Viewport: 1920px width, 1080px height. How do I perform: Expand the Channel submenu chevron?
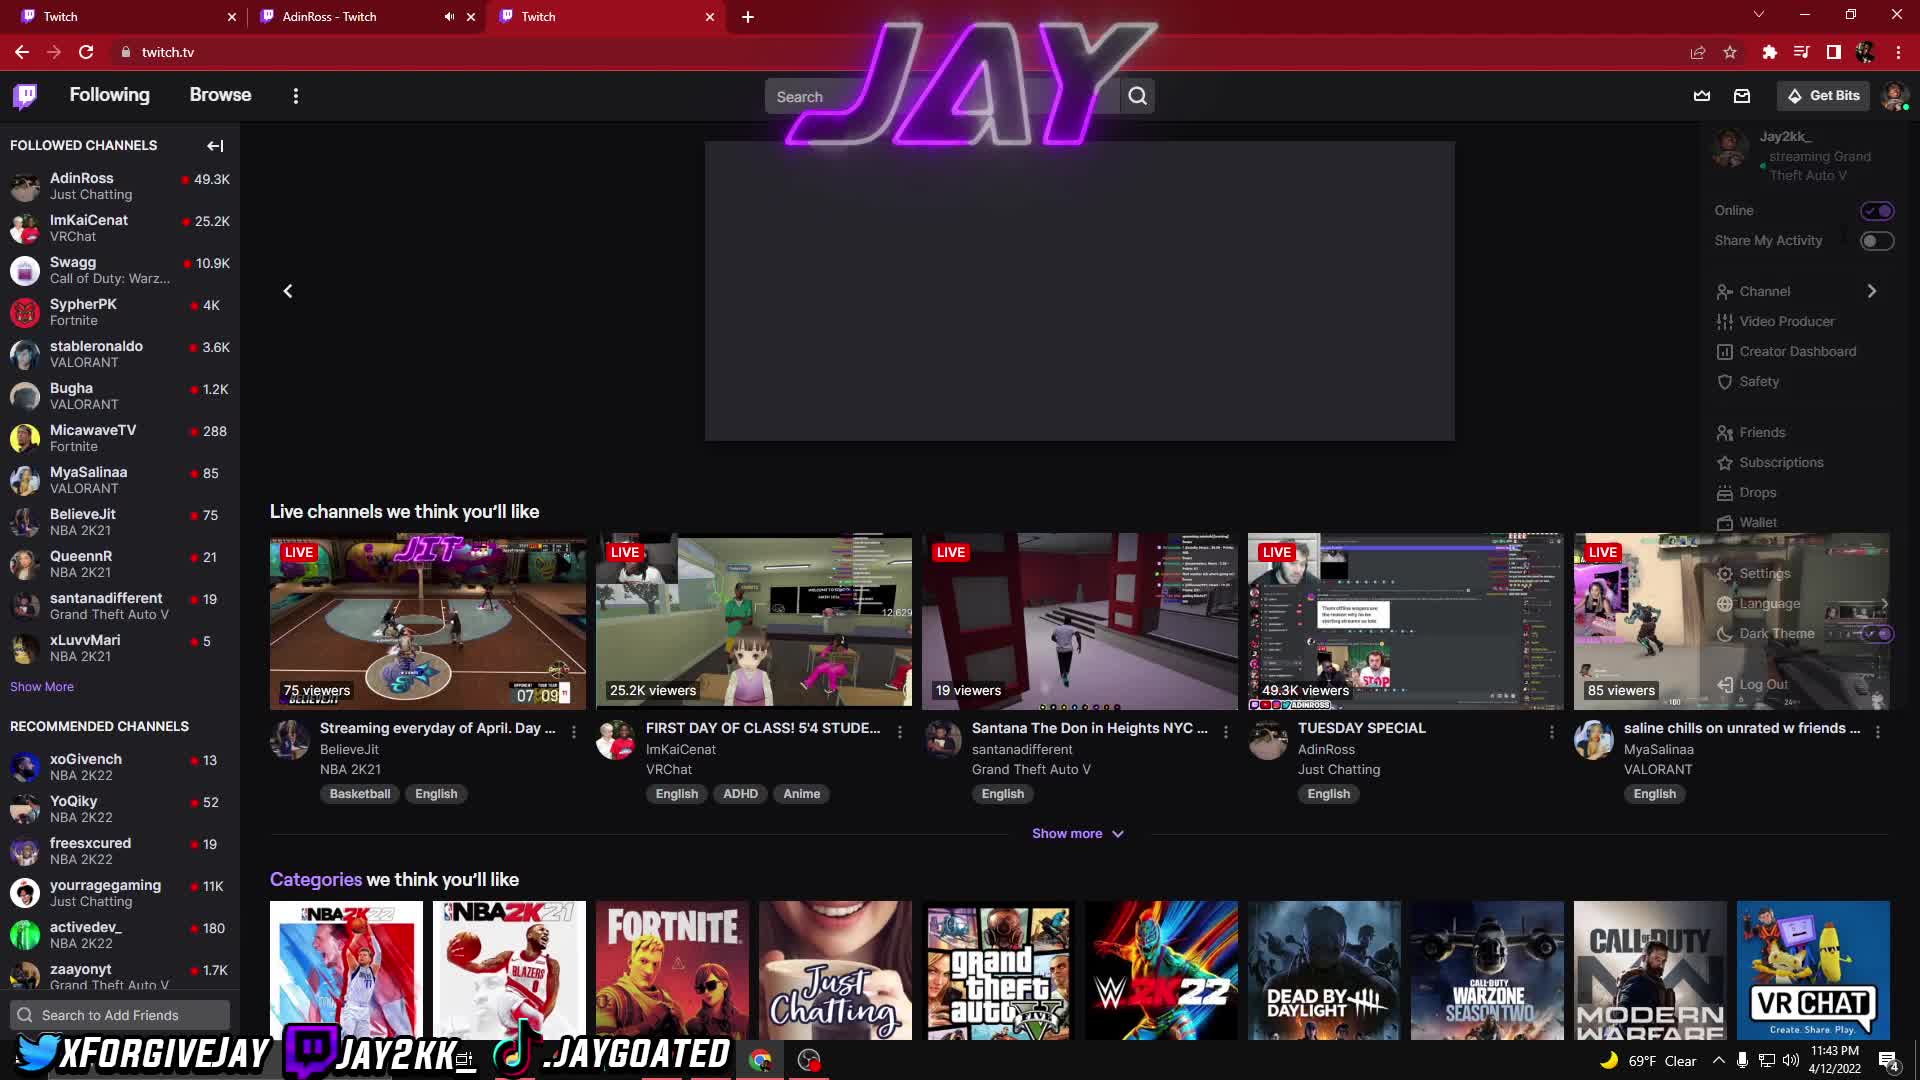pos(1872,291)
